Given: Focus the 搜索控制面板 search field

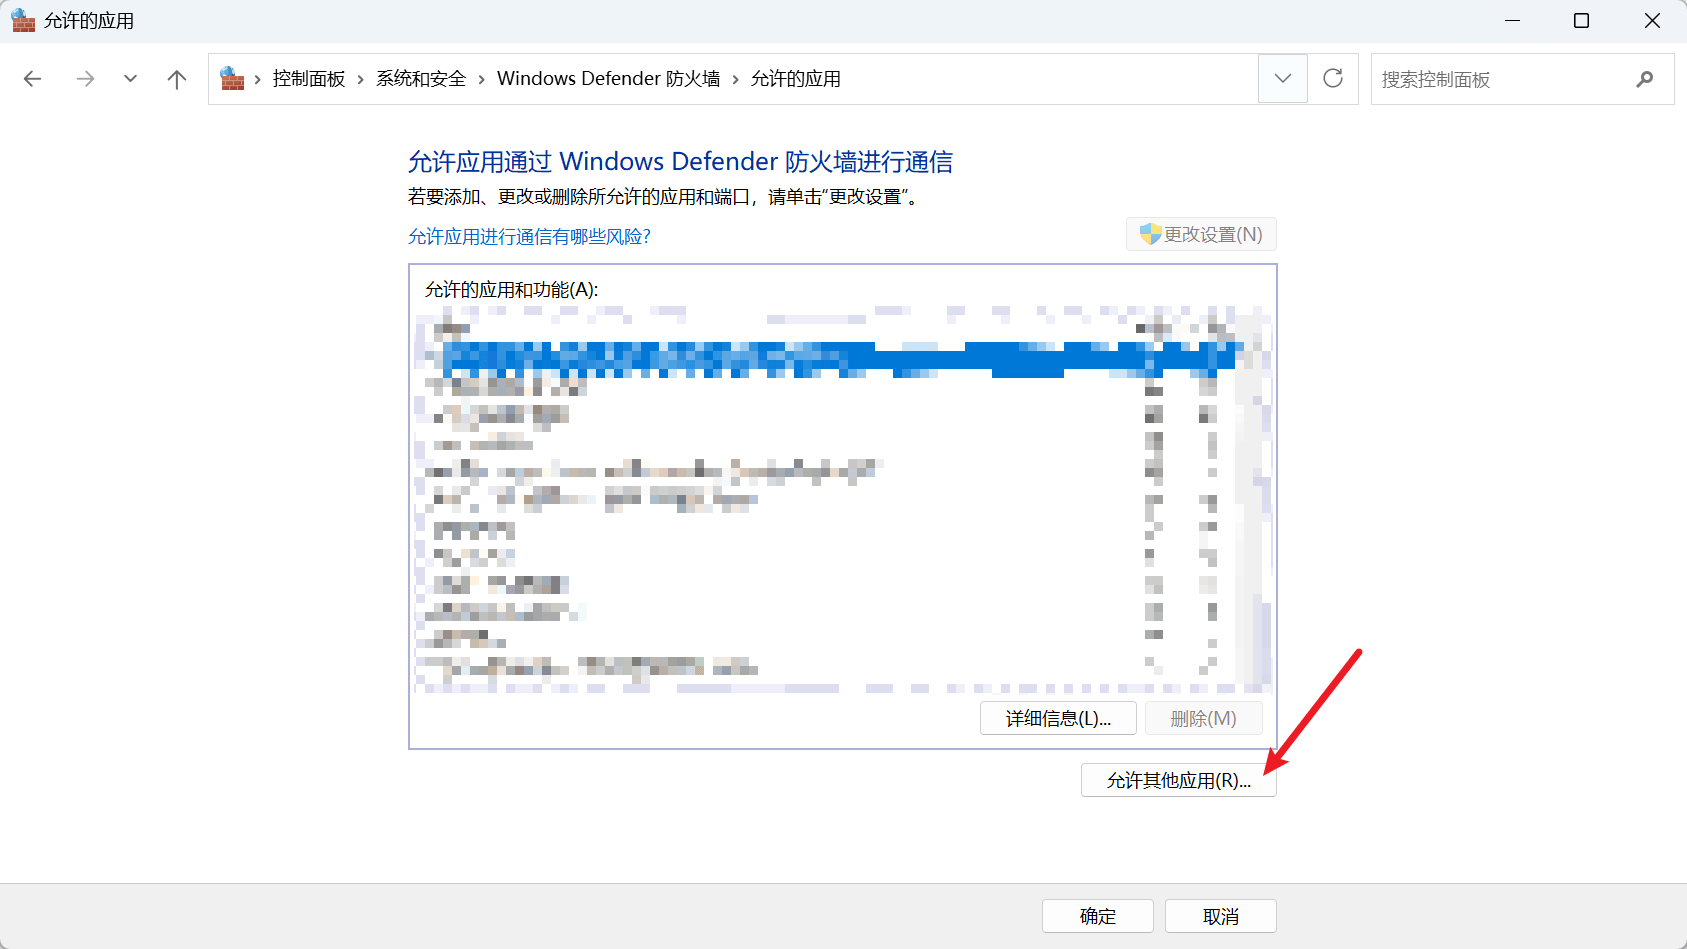Looking at the screenshot, I should [1500, 79].
